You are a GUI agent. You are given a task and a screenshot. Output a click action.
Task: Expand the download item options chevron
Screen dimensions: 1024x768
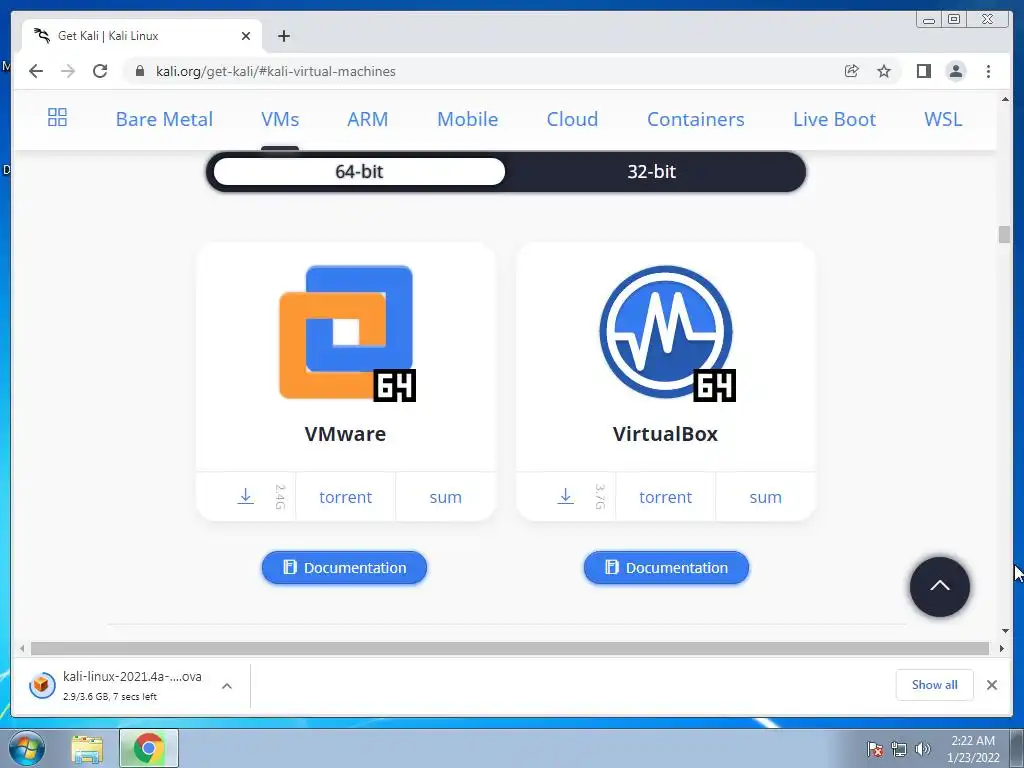click(x=227, y=686)
